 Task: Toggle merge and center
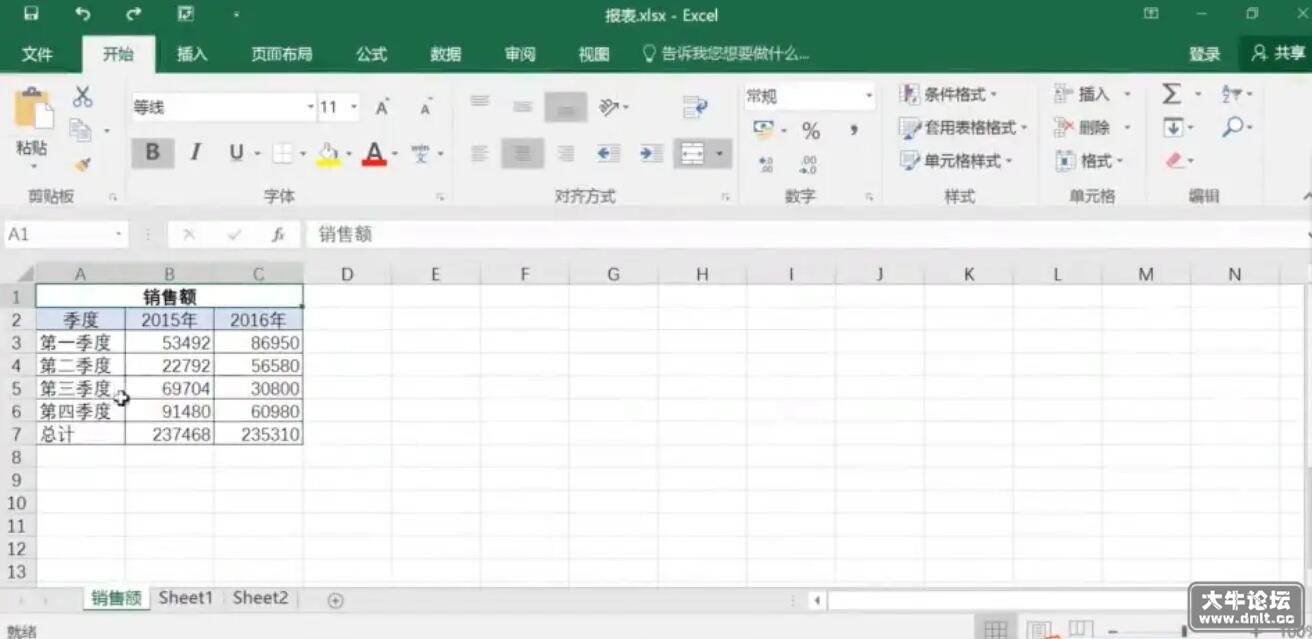tap(692, 153)
